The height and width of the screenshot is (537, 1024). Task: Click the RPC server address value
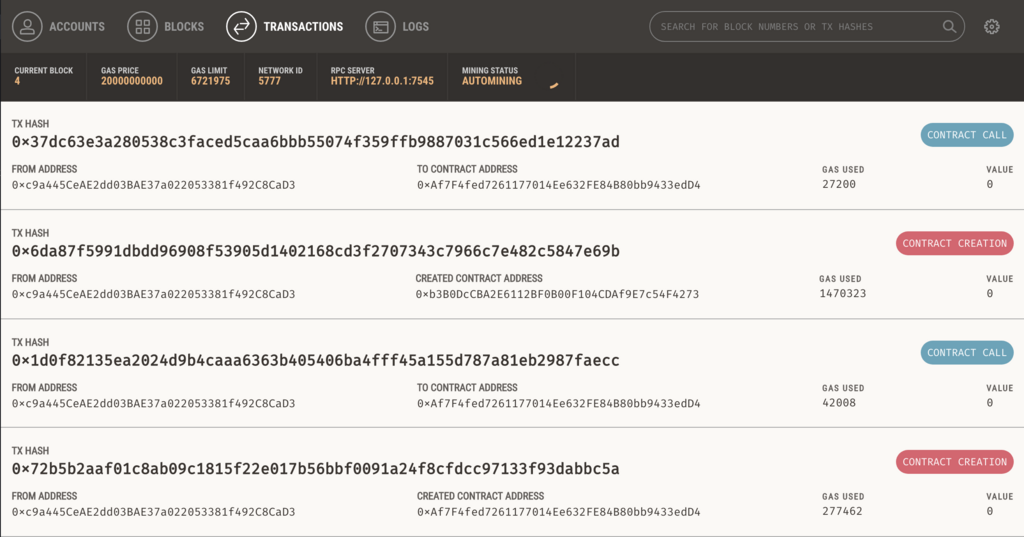coord(382,81)
